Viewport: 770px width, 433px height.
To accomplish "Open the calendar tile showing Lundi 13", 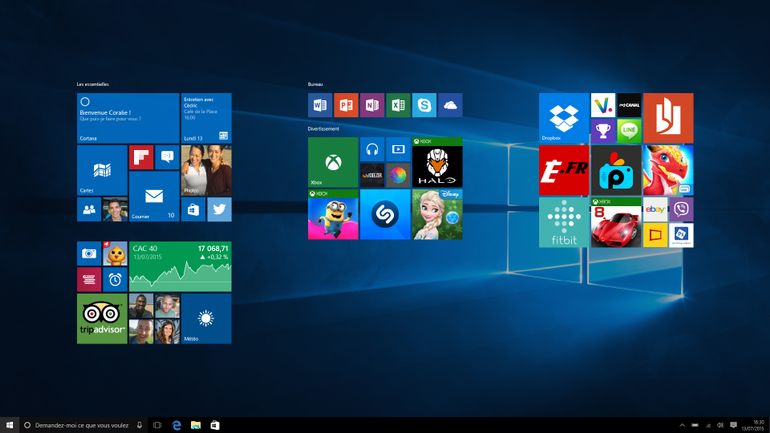I will [x=206, y=118].
